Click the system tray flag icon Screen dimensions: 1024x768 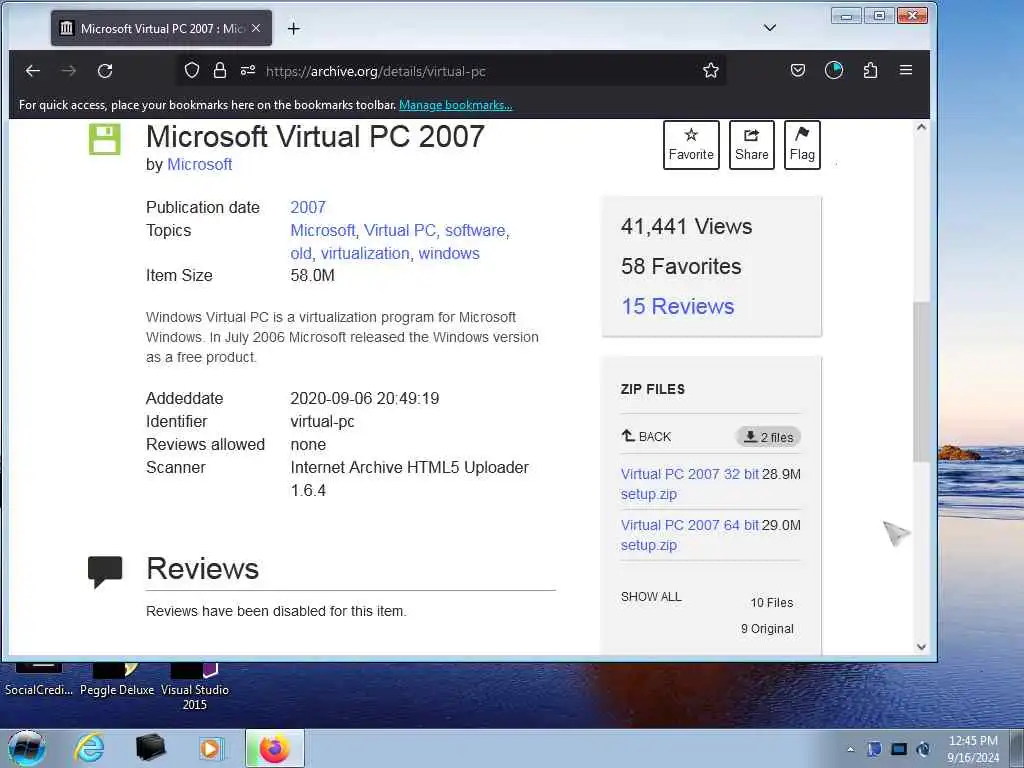tap(874, 749)
